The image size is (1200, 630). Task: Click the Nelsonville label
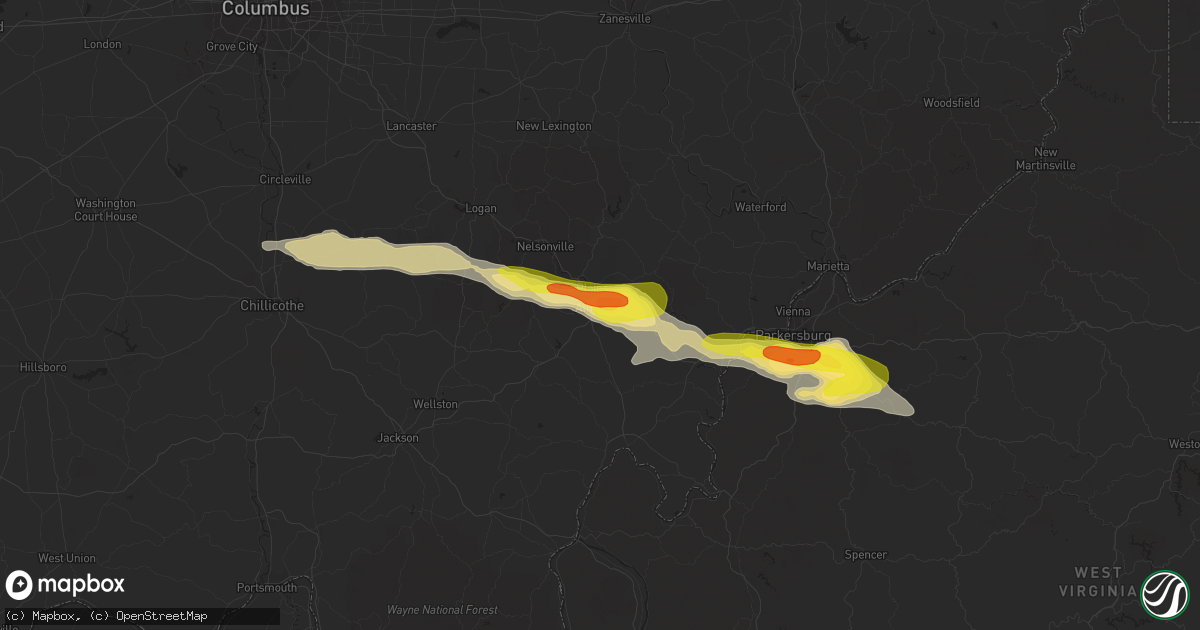545,246
